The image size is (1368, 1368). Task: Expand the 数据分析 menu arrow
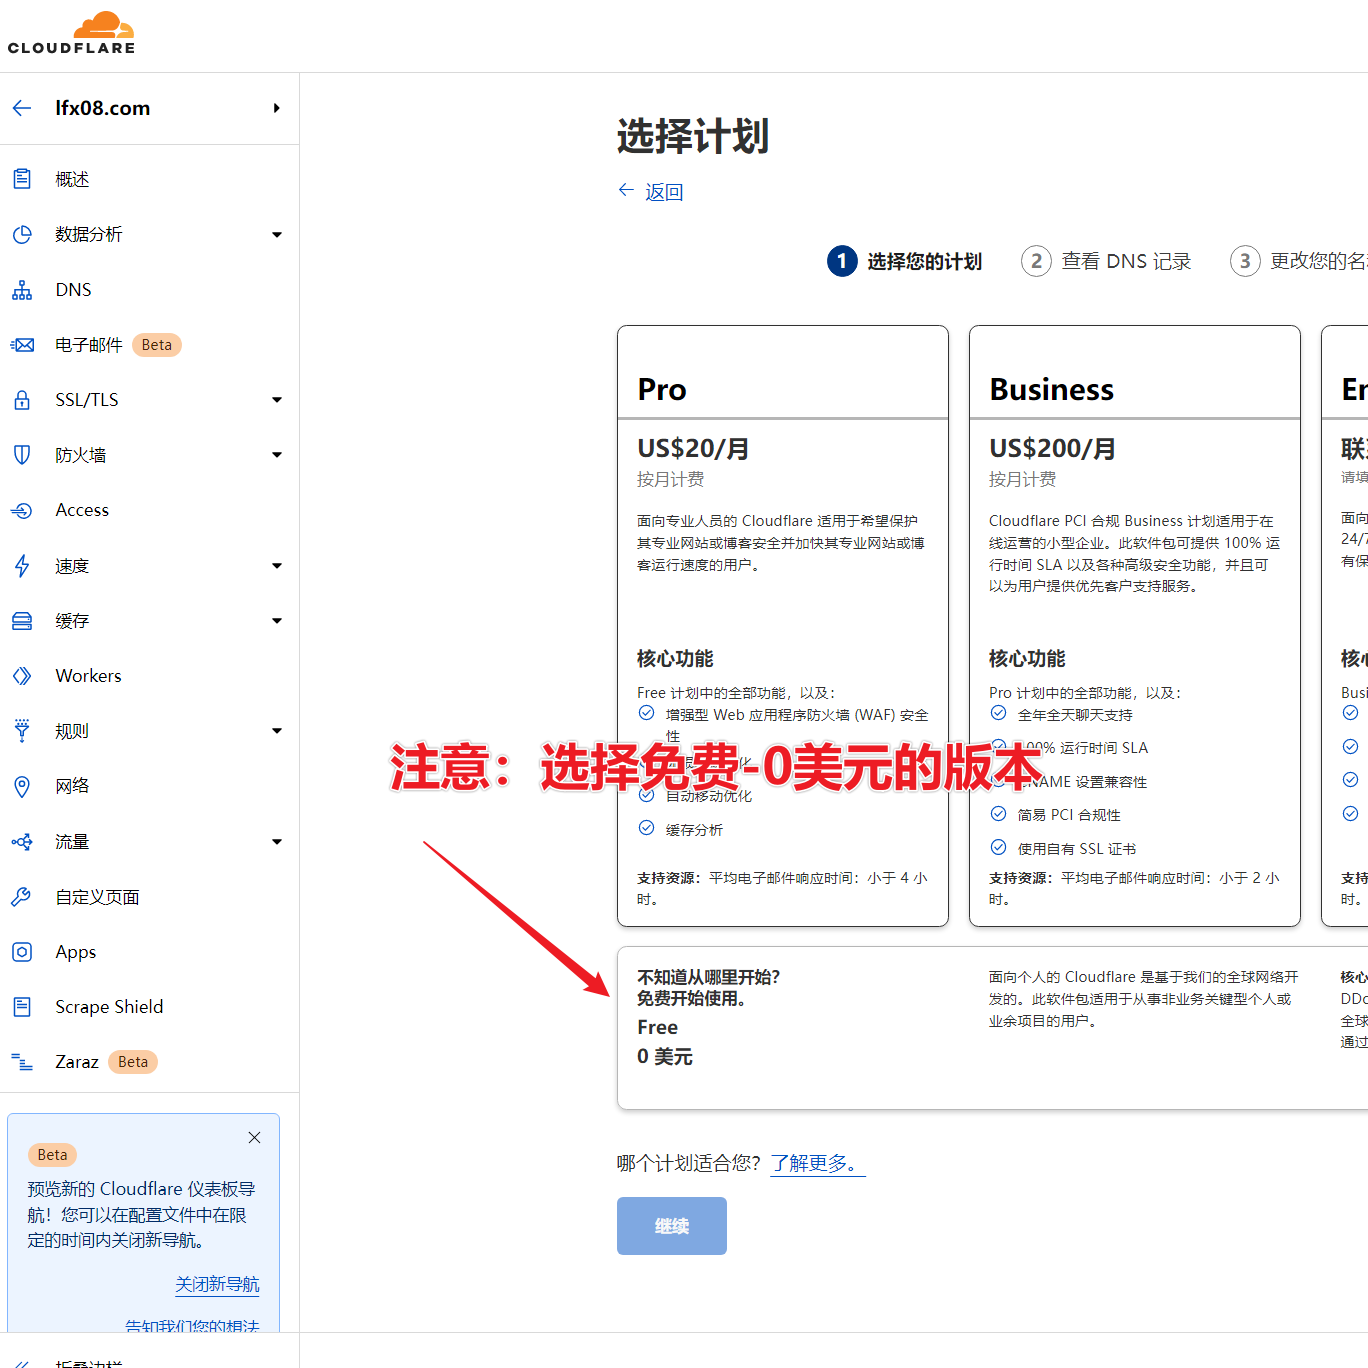point(277,235)
